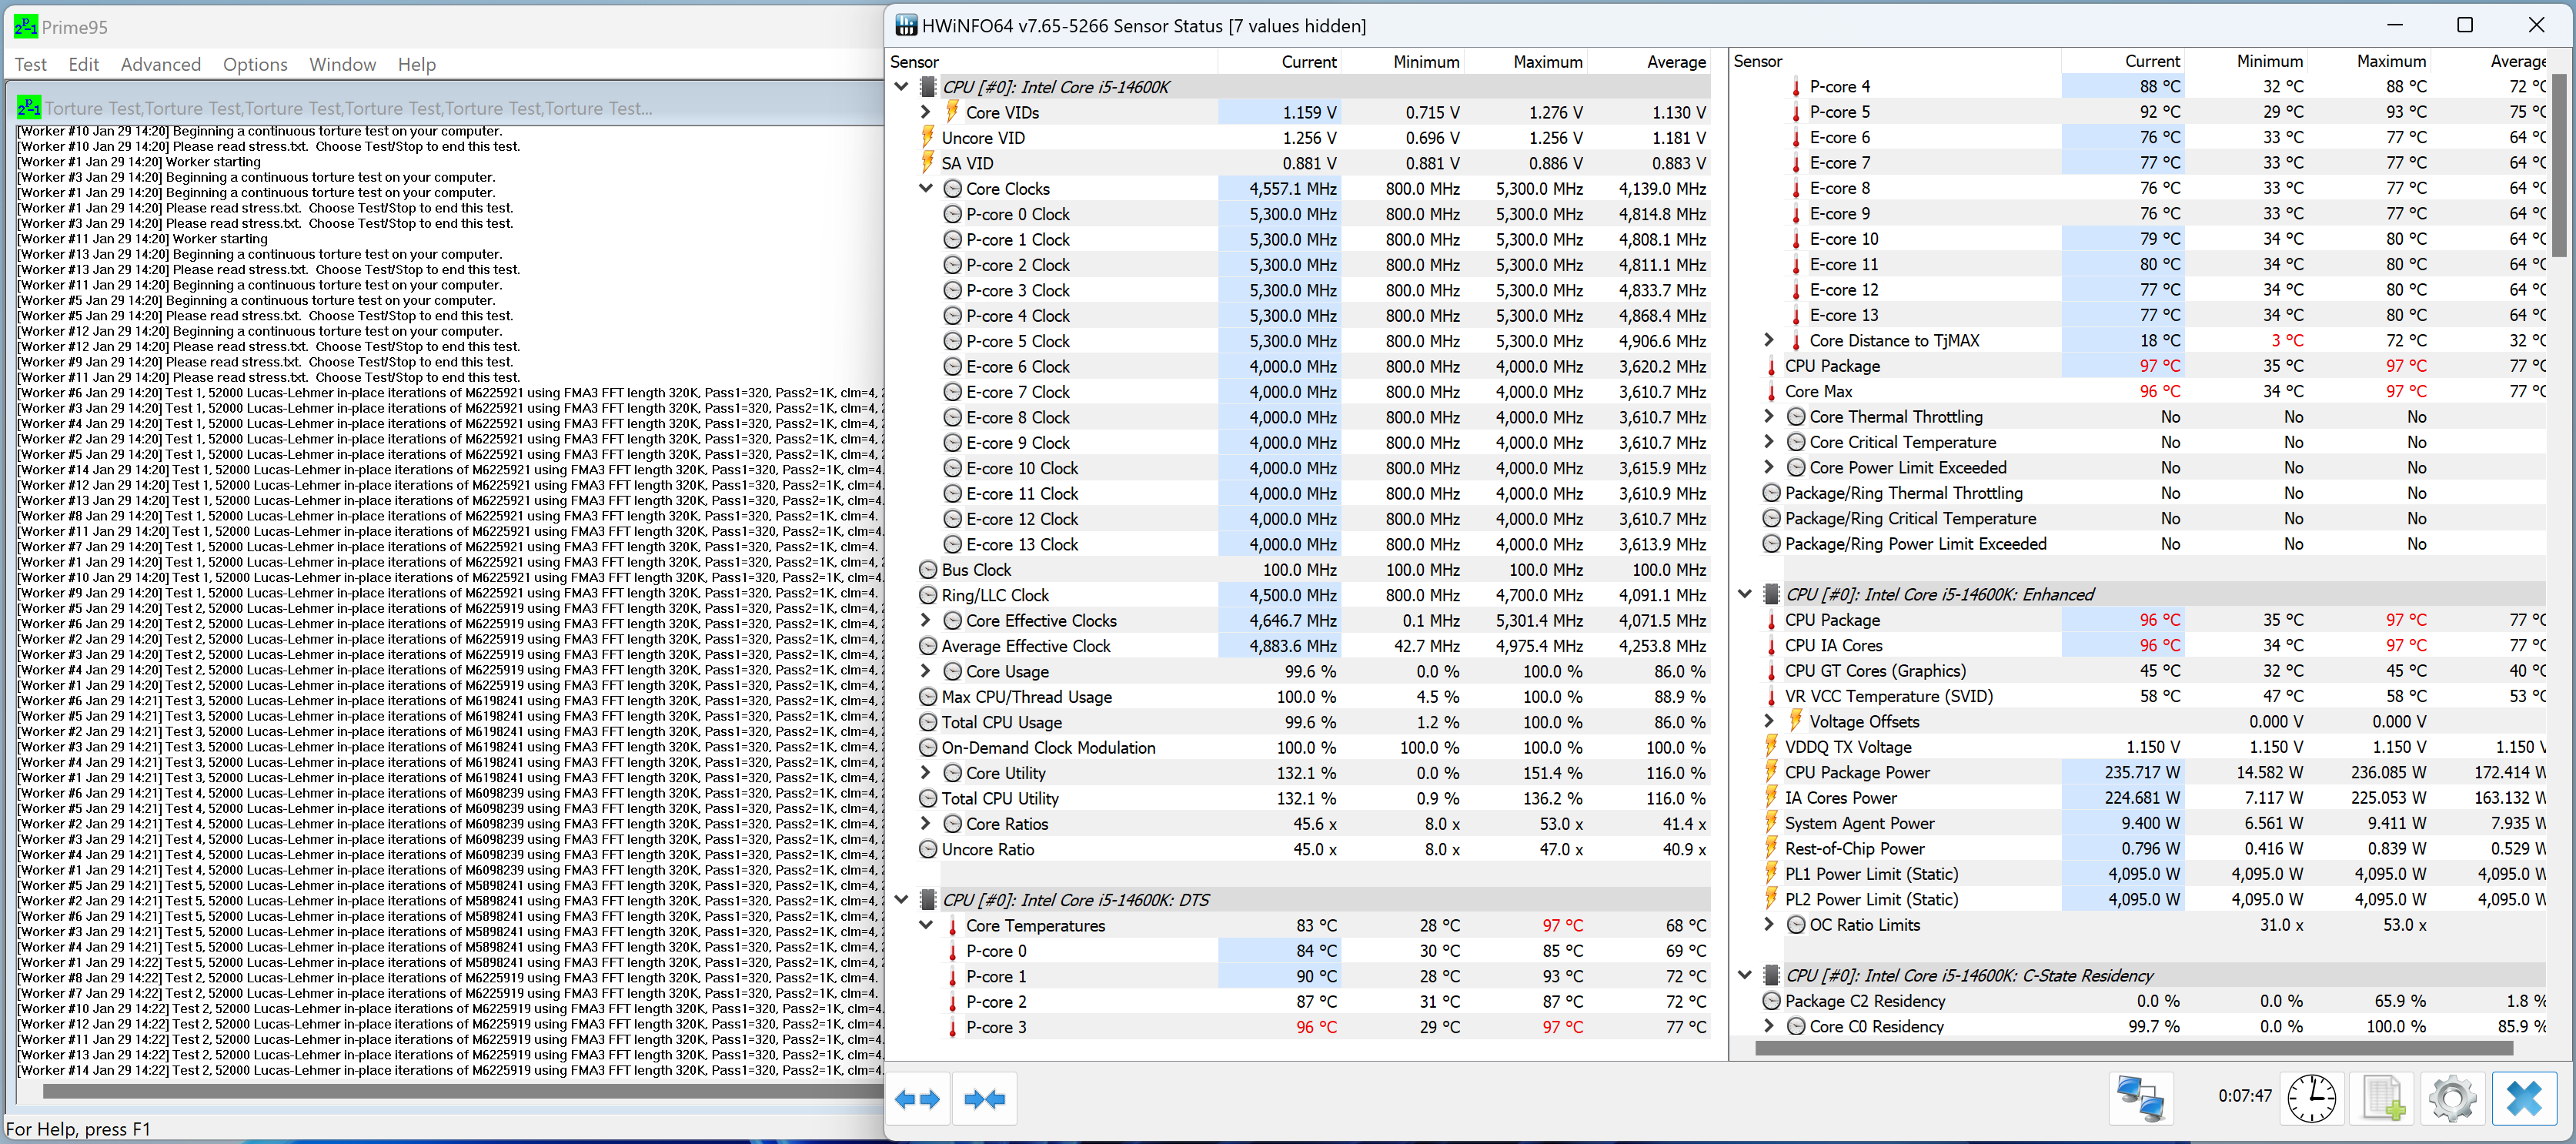2576x1144 pixels.
Task: Expand the Core VIDs row
Action: 926,112
